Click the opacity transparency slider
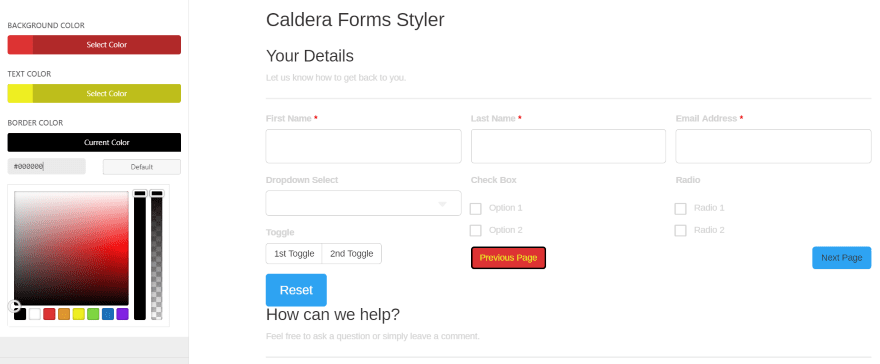 [x=157, y=255]
